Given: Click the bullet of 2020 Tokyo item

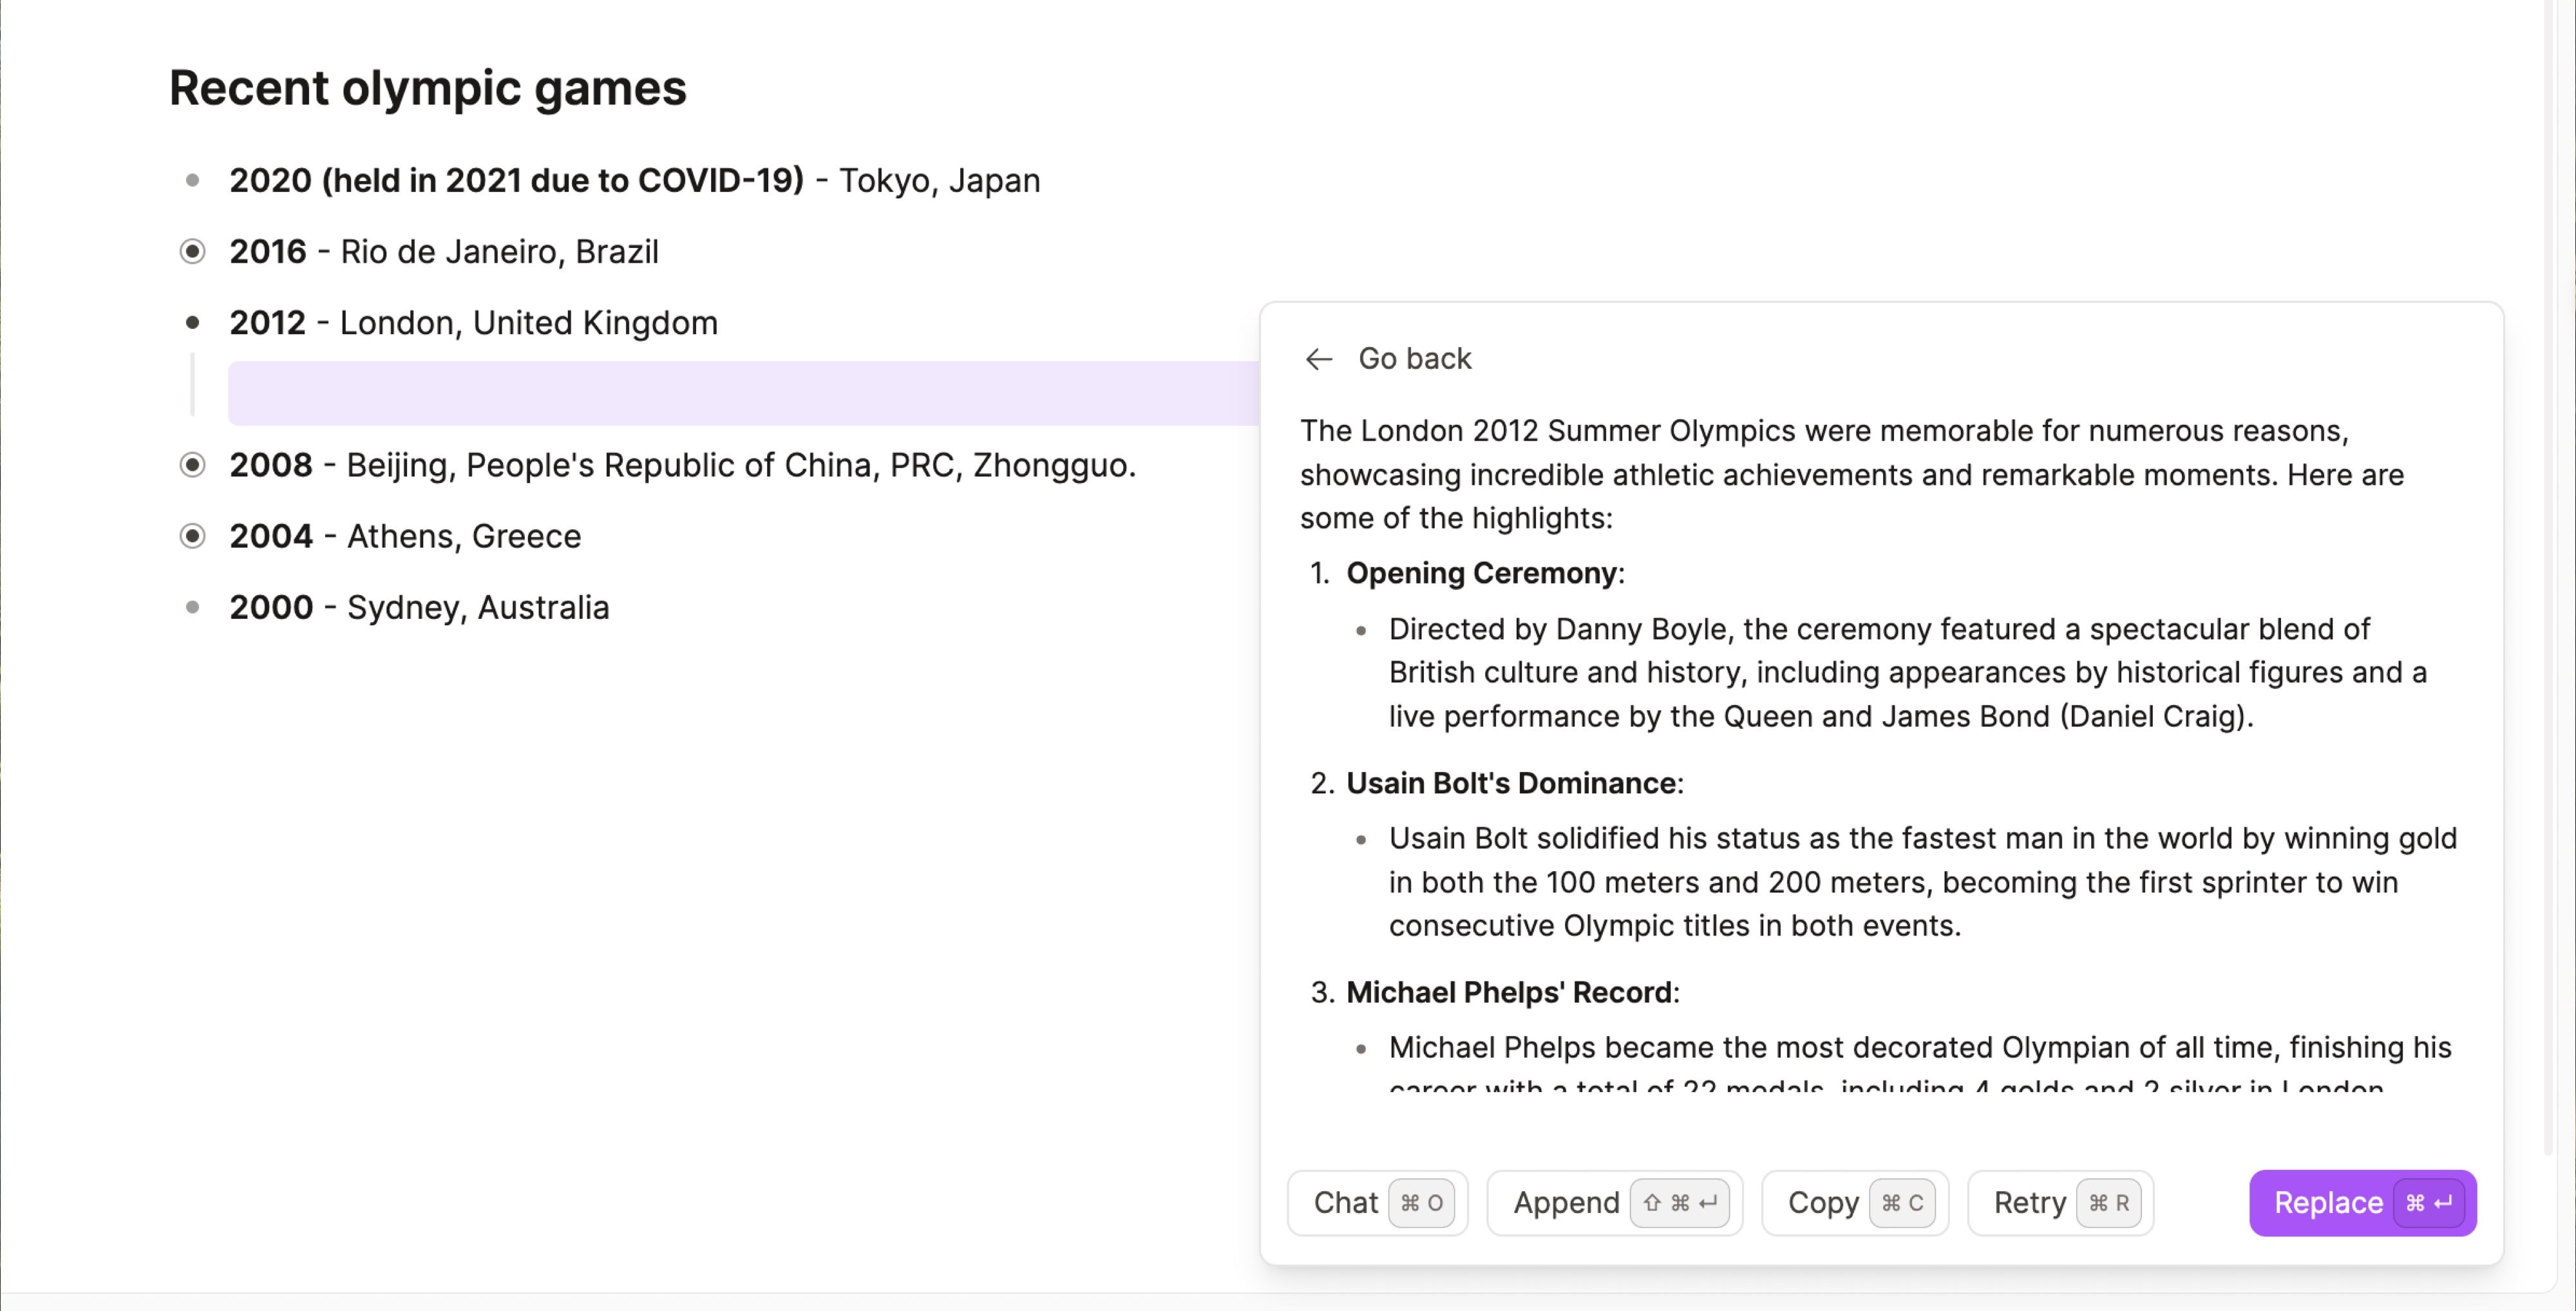Looking at the screenshot, I should click(x=192, y=180).
